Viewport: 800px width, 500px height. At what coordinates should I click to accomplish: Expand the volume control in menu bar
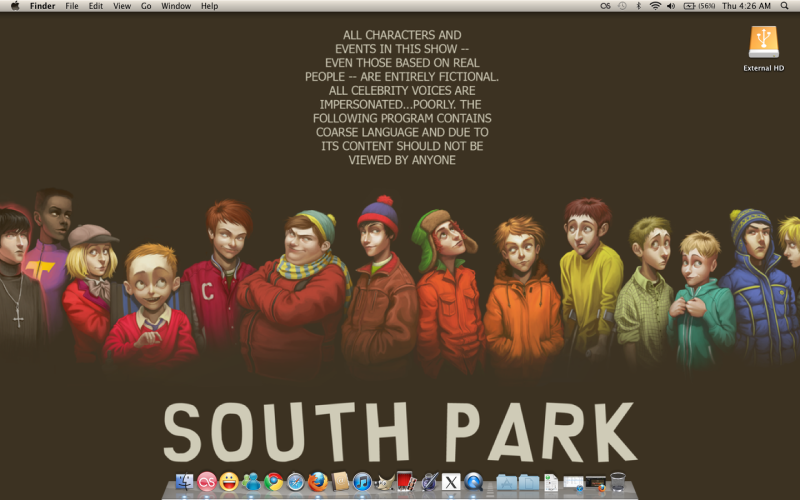(671, 6)
